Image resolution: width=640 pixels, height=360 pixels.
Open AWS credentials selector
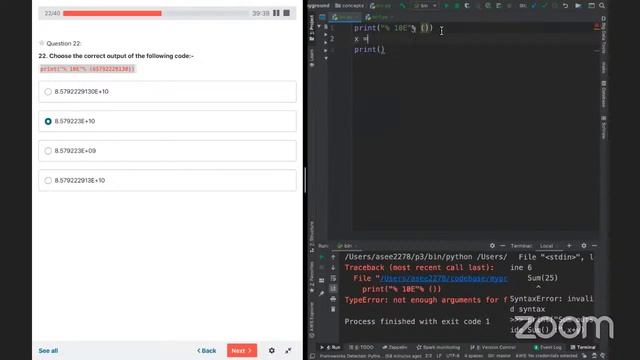pos(547,356)
